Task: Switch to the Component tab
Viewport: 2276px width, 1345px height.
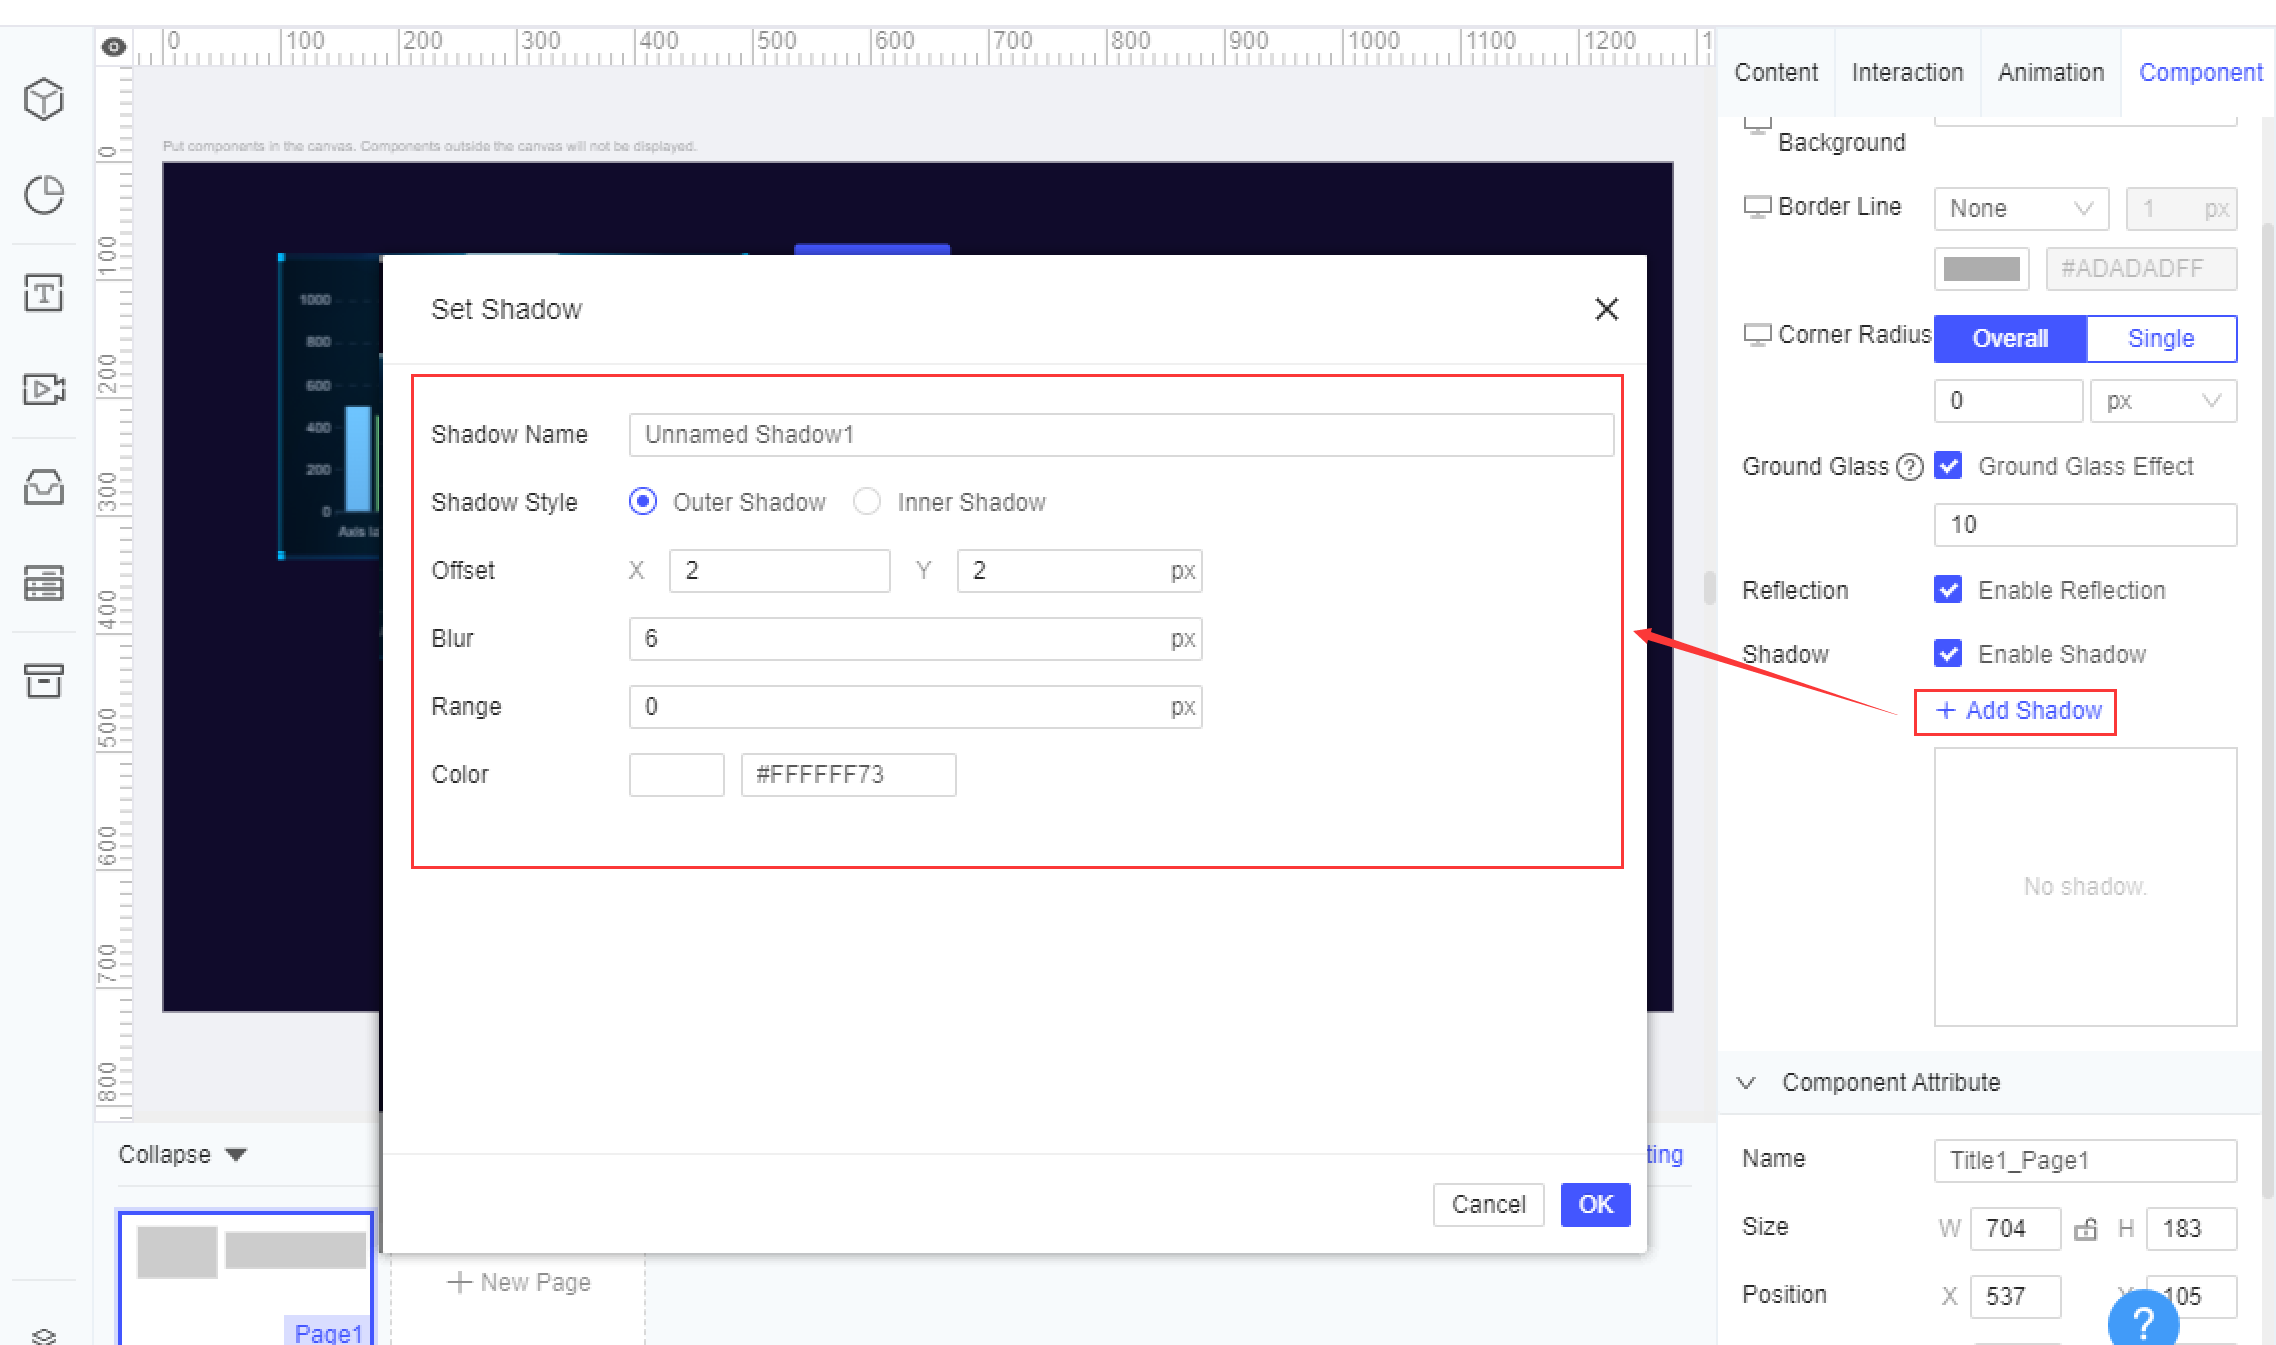Action: 2200,73
